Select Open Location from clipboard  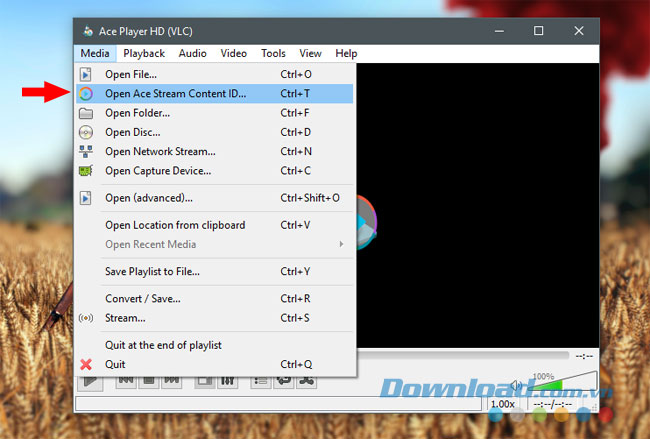(176, 225)
